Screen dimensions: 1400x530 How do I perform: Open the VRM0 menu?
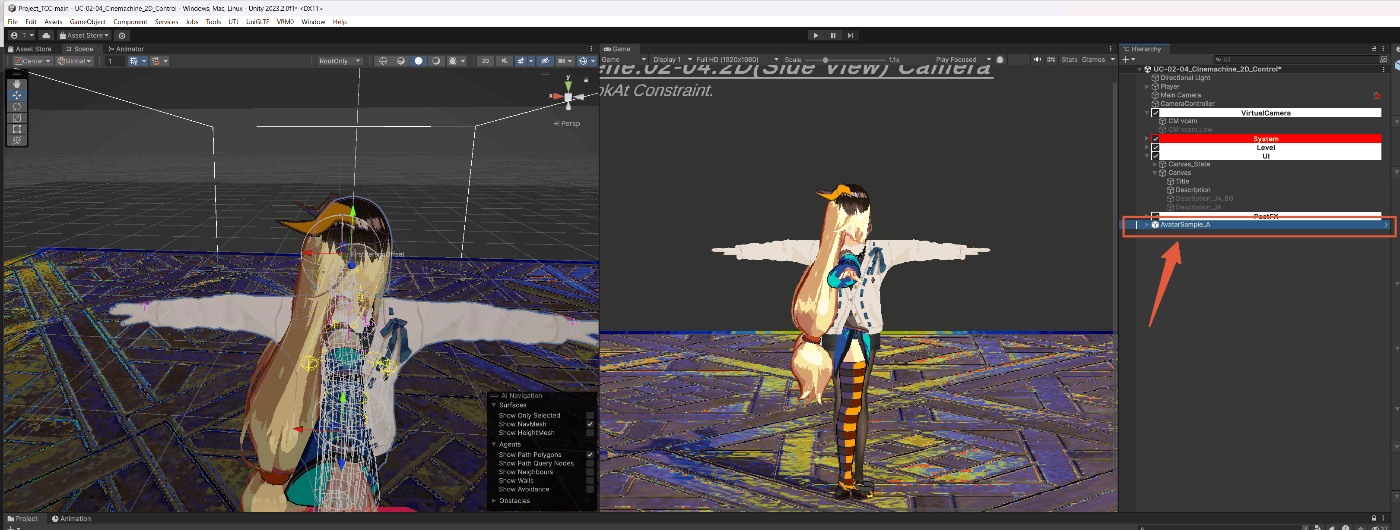click(285, 21)
